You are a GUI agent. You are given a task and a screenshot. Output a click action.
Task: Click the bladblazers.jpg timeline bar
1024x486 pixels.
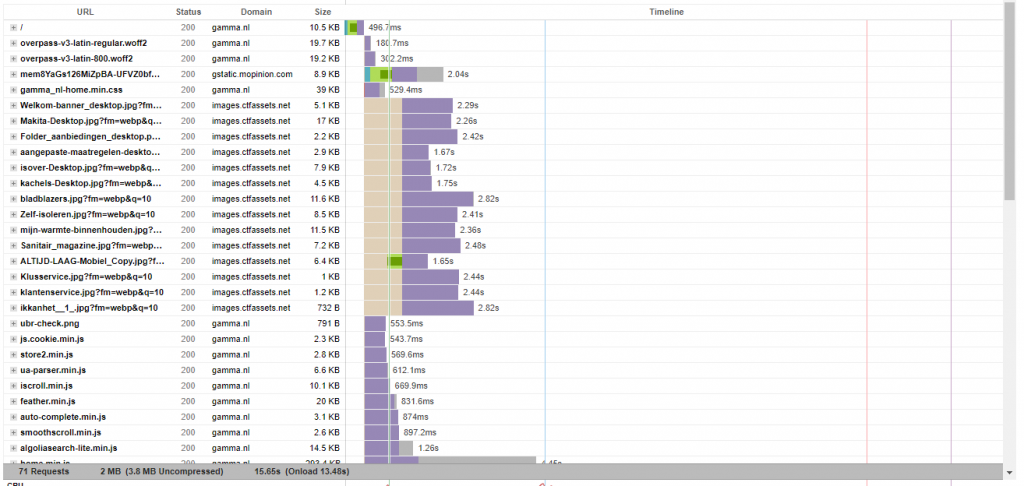[419, 199]
